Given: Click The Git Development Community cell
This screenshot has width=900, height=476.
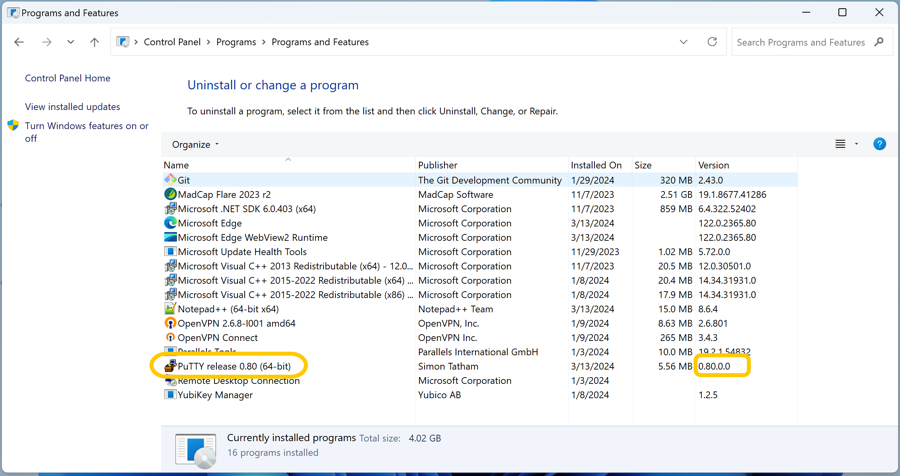Looking at the screenshot, I should [x=490, y=180].
